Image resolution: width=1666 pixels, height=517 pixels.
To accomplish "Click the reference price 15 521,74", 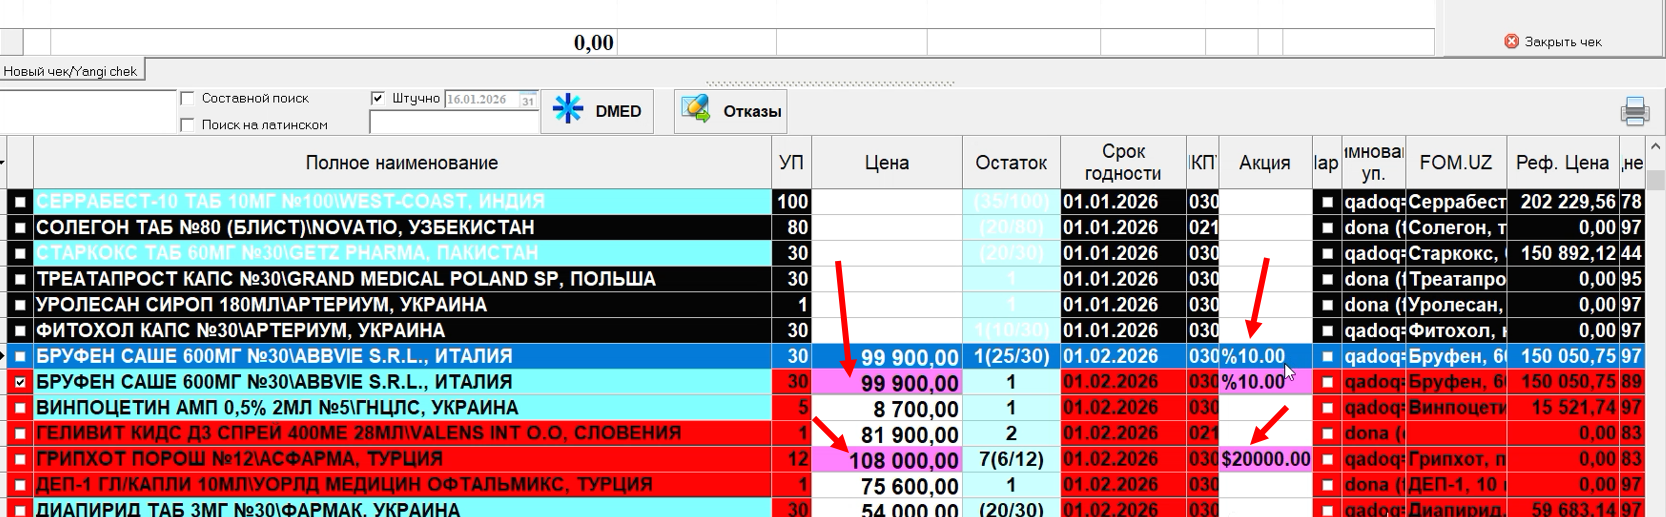I will pos(1562,408).
